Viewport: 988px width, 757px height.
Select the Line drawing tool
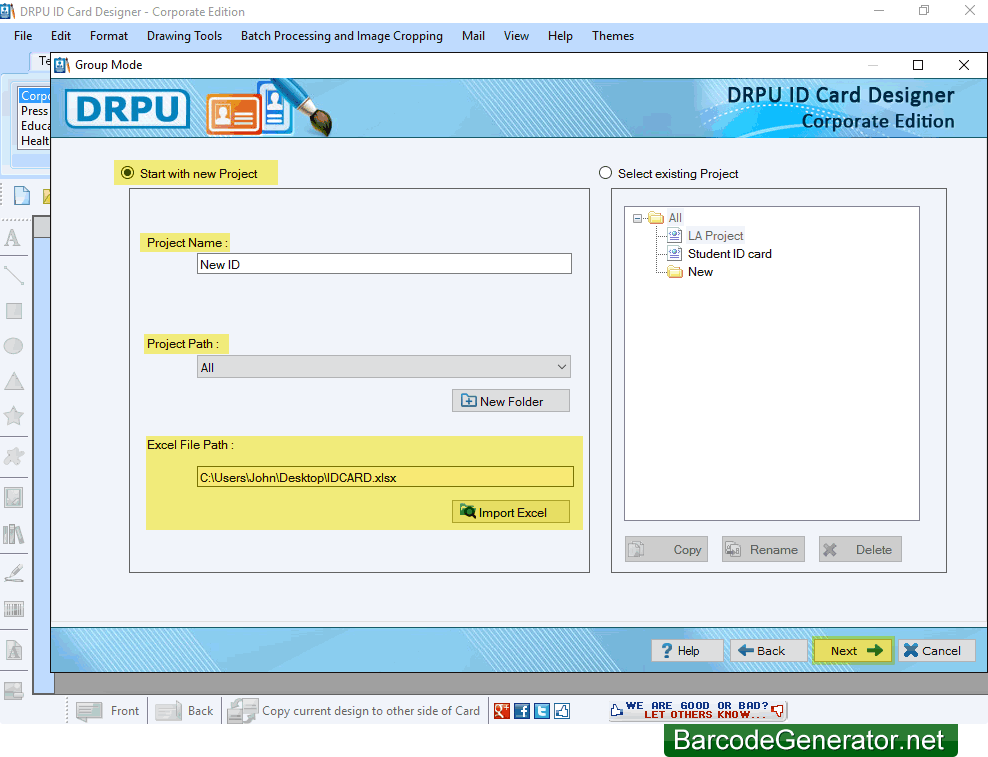click(x=14, y=275)
